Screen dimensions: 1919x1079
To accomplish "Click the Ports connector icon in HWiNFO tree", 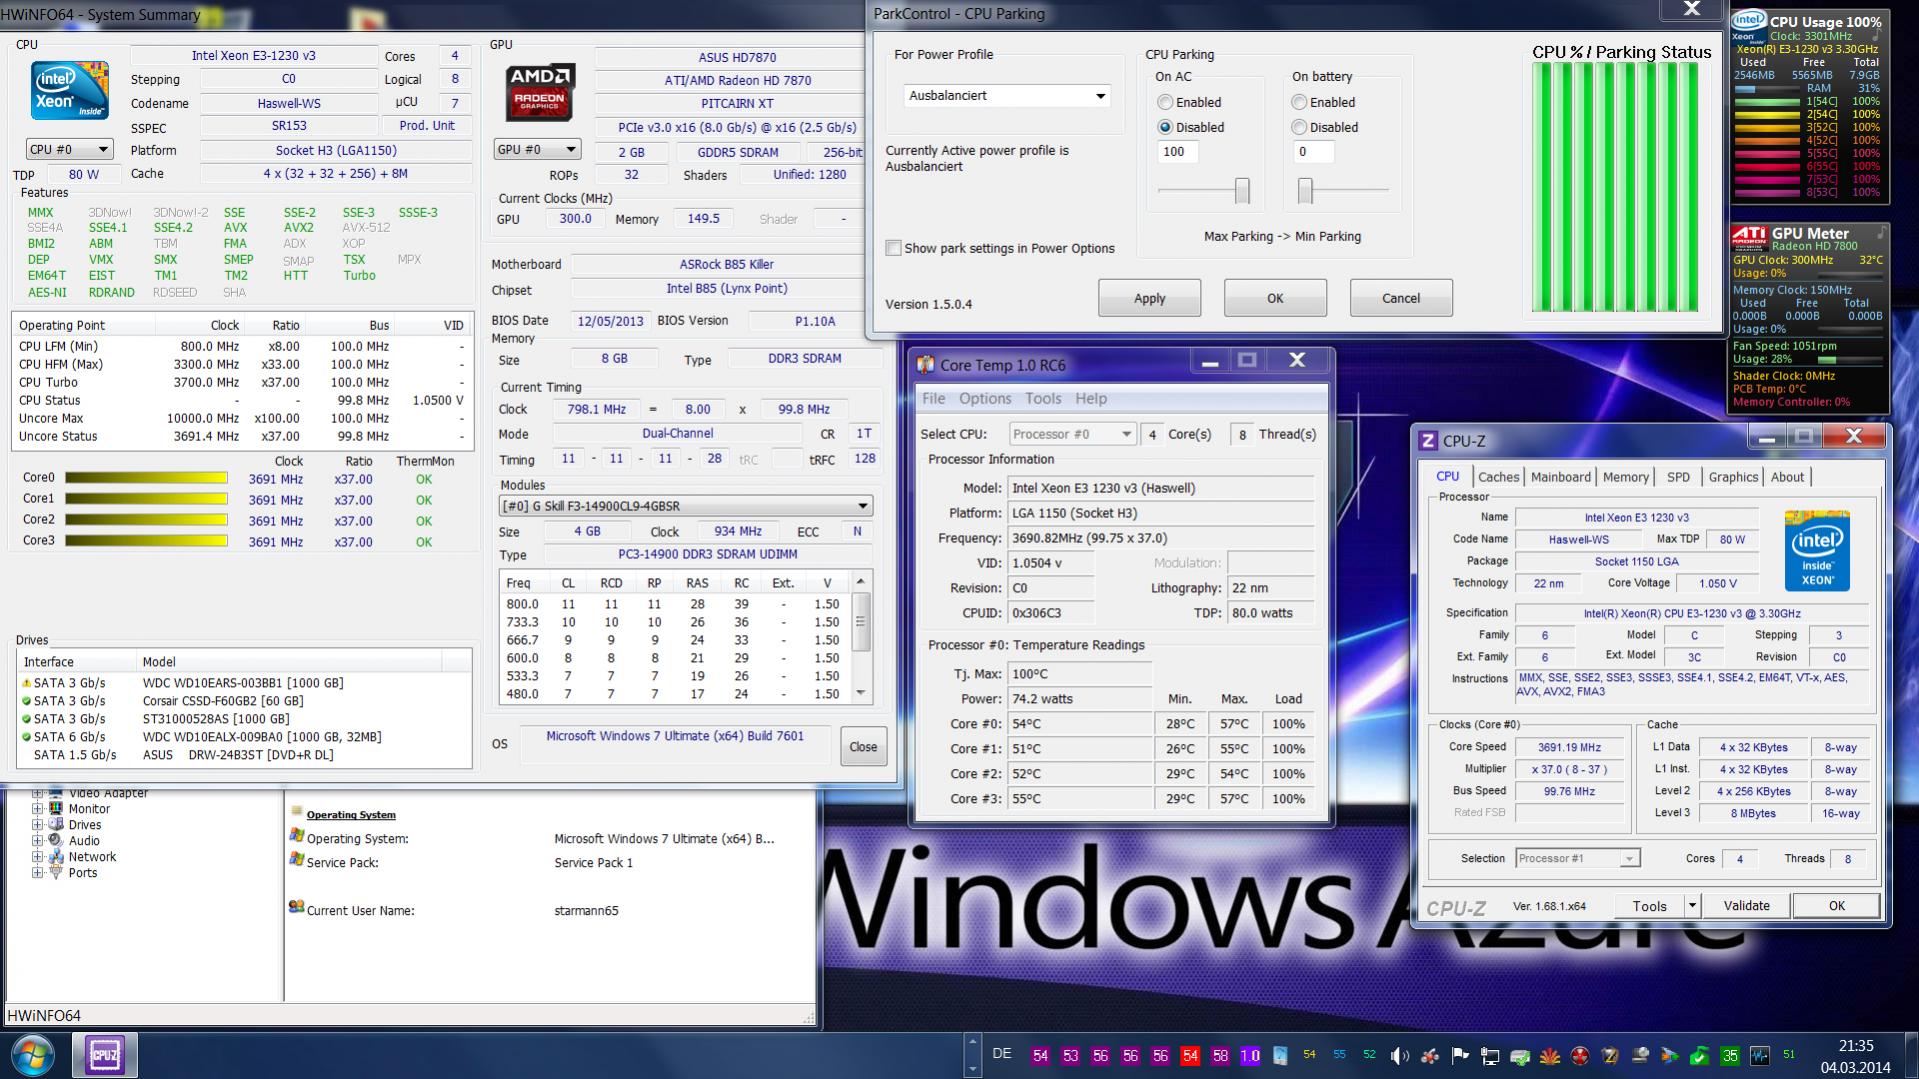I will click(x=56, y=873).
